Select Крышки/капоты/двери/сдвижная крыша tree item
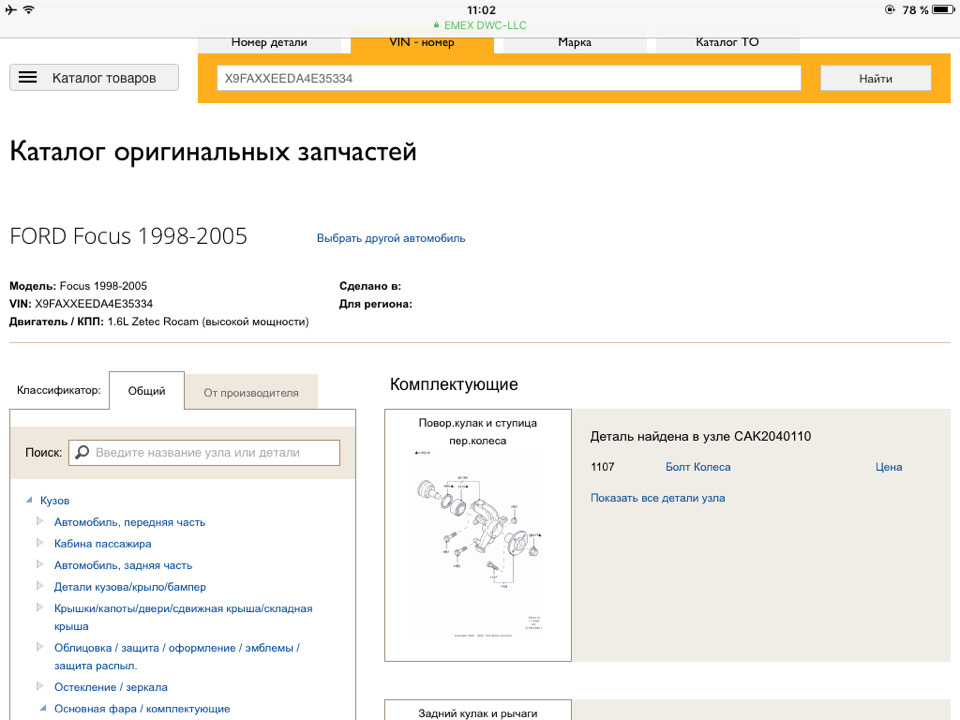The image size is (960, 720). 183,617
